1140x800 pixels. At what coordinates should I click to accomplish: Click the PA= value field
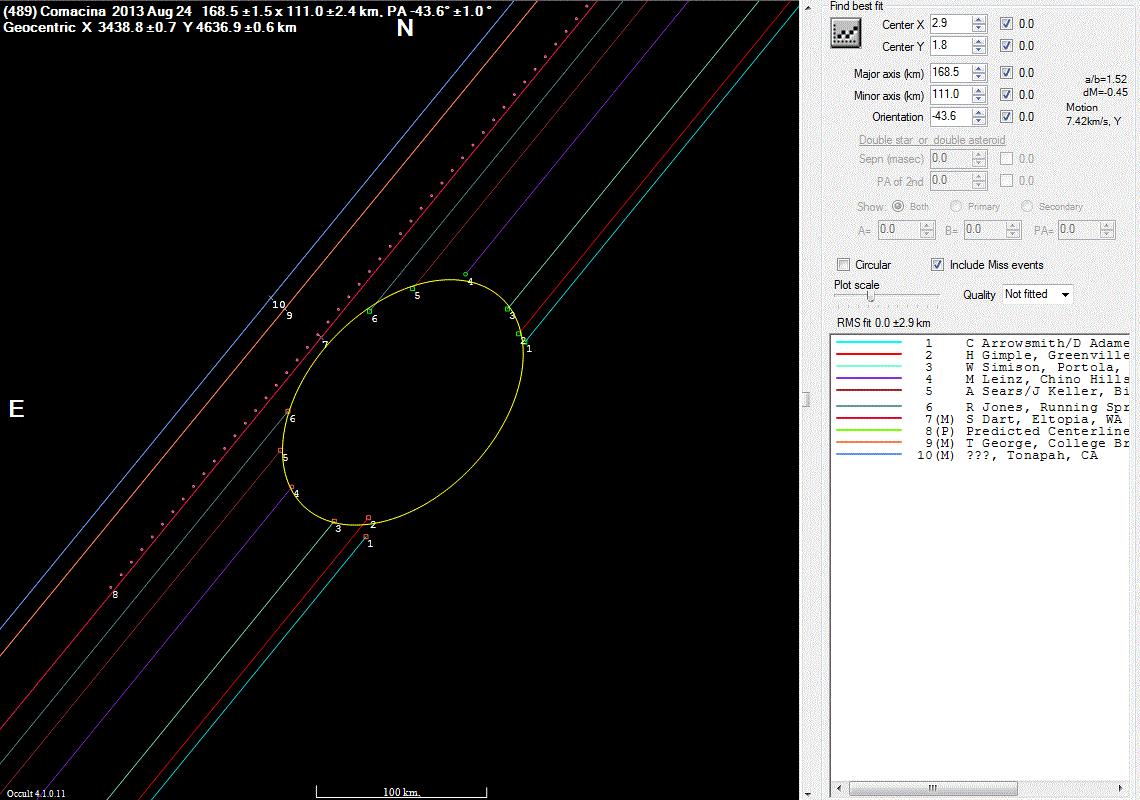click(x=1079, y=230)
